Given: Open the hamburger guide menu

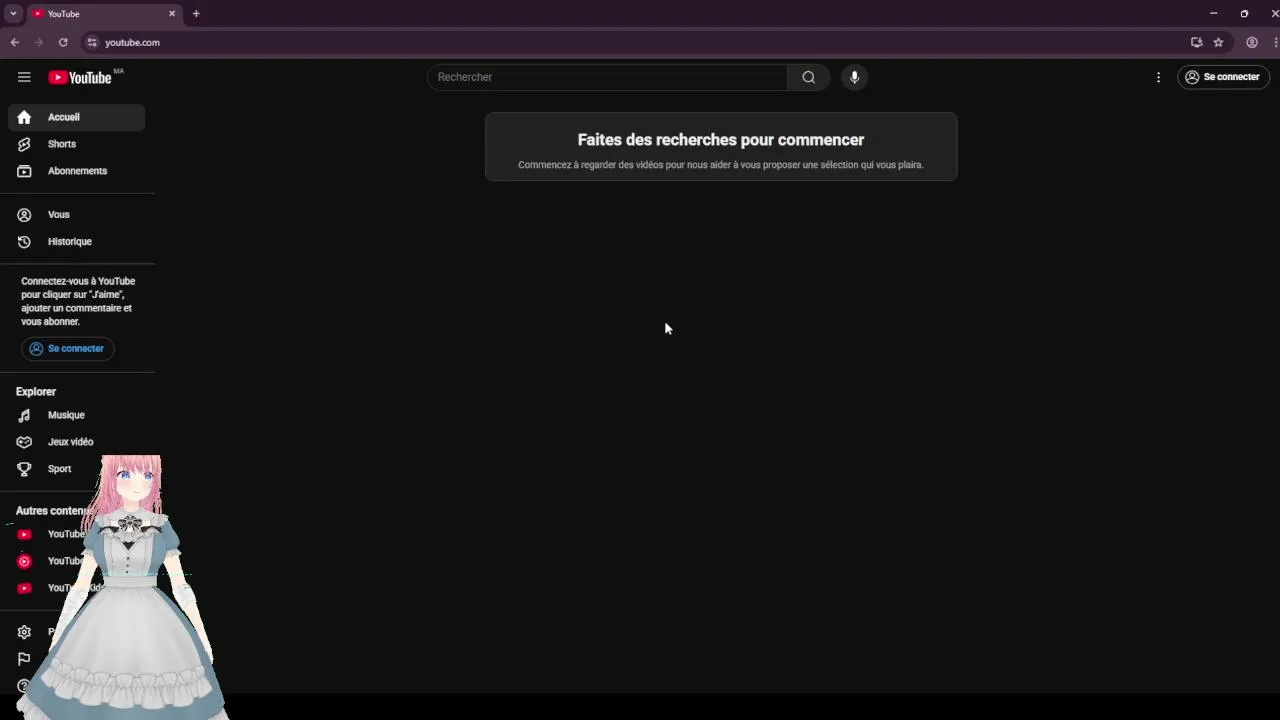Looking at the screenshot, I should [24, 77].
